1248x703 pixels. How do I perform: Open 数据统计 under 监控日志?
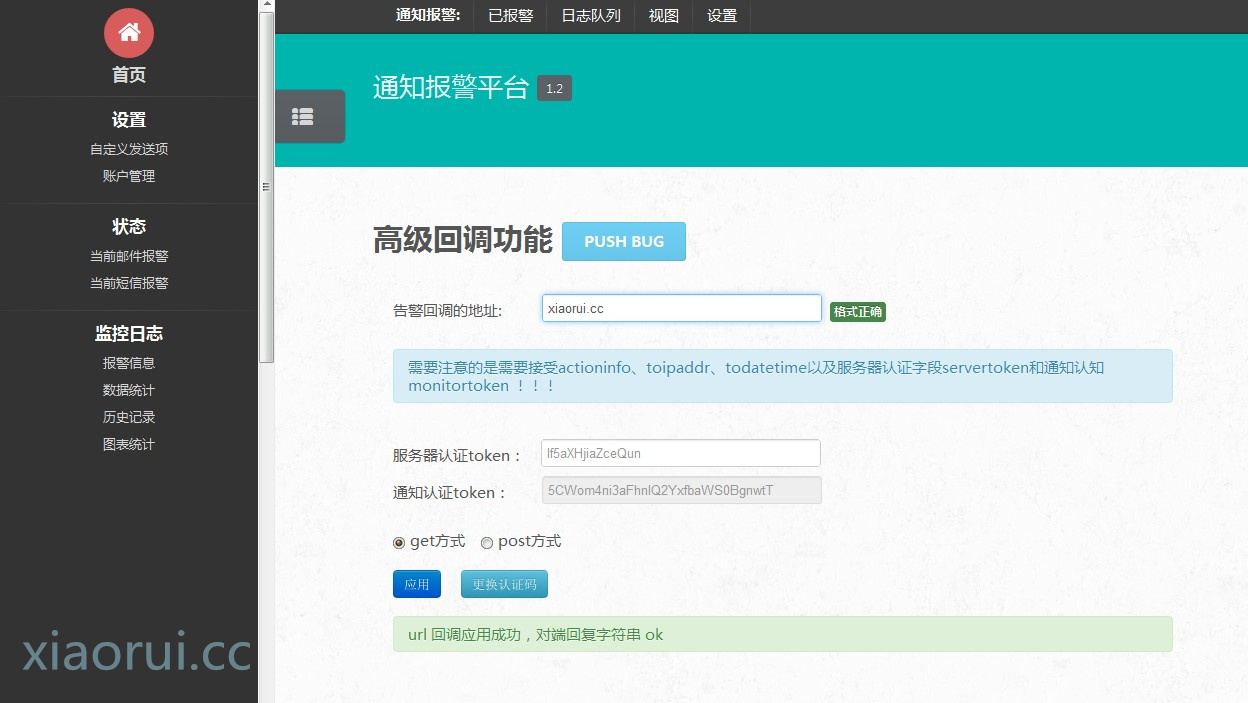129,390
